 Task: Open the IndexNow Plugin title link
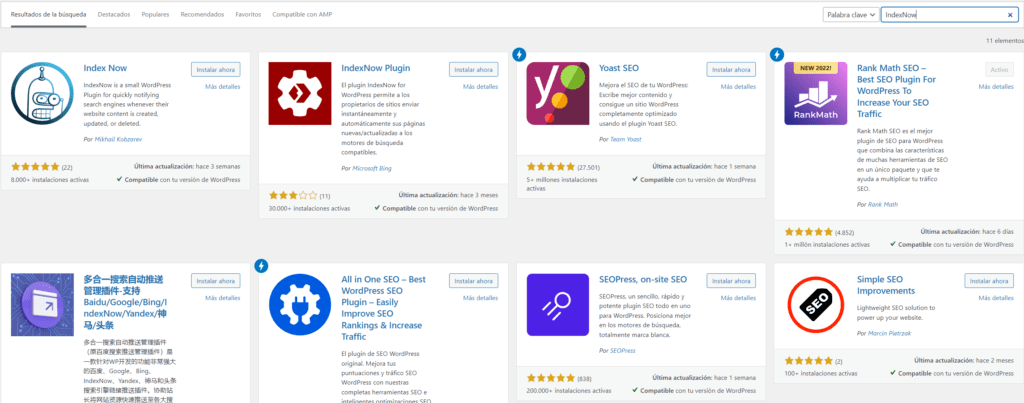[x=376, y=68]
